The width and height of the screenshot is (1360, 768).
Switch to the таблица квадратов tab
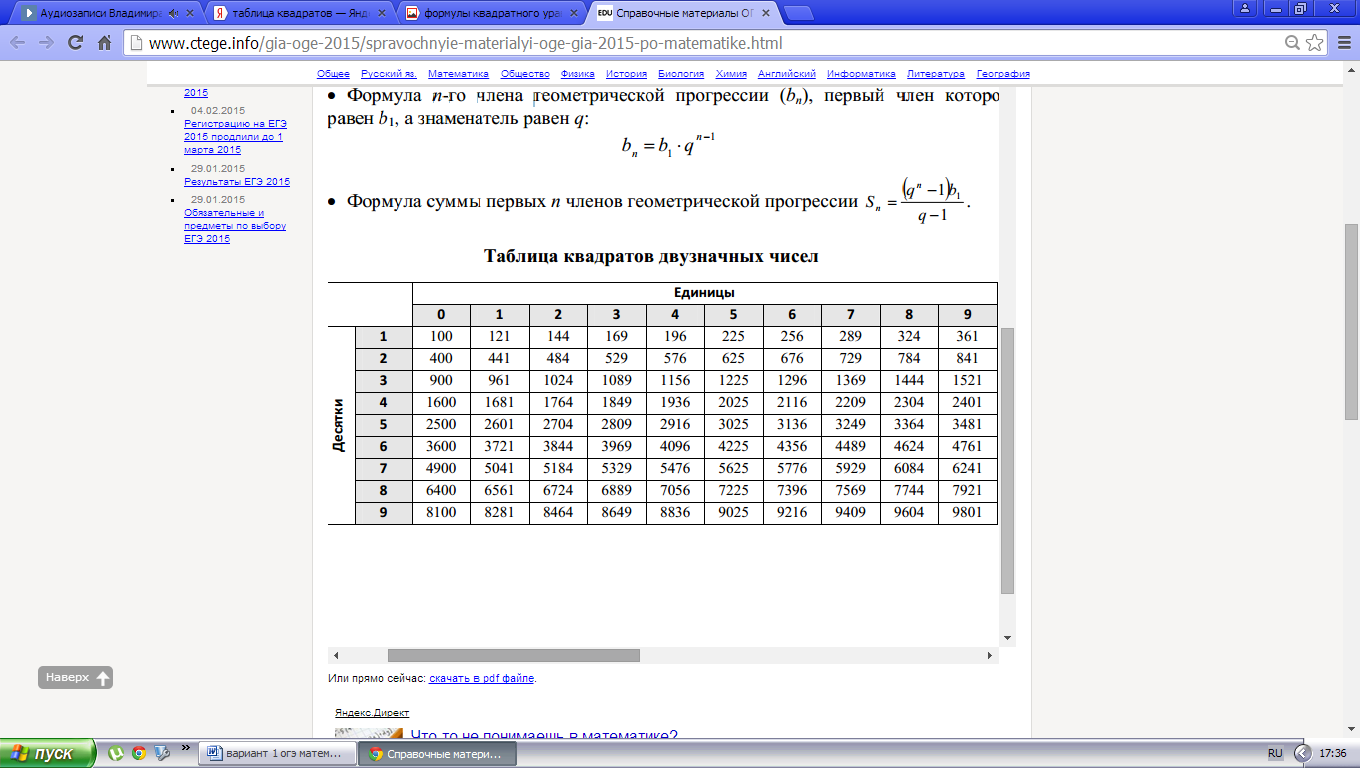click(298, 14)
